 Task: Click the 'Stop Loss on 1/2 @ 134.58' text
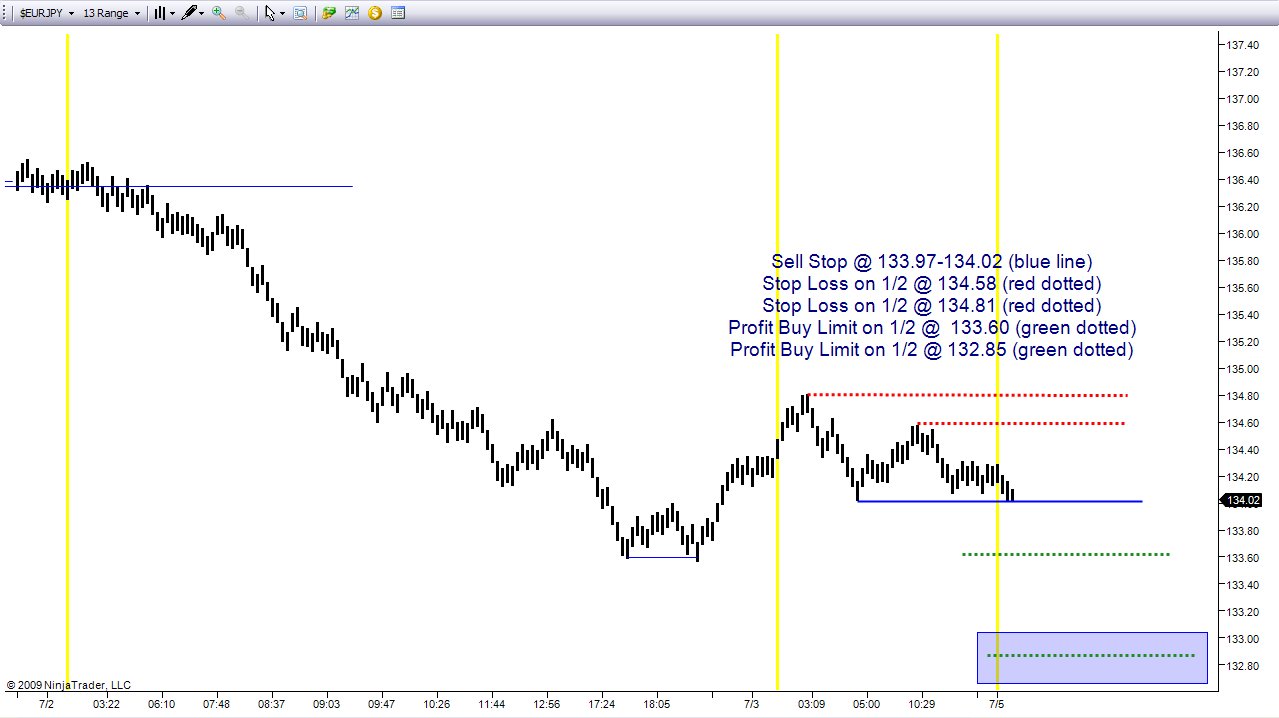pos(932,284)
